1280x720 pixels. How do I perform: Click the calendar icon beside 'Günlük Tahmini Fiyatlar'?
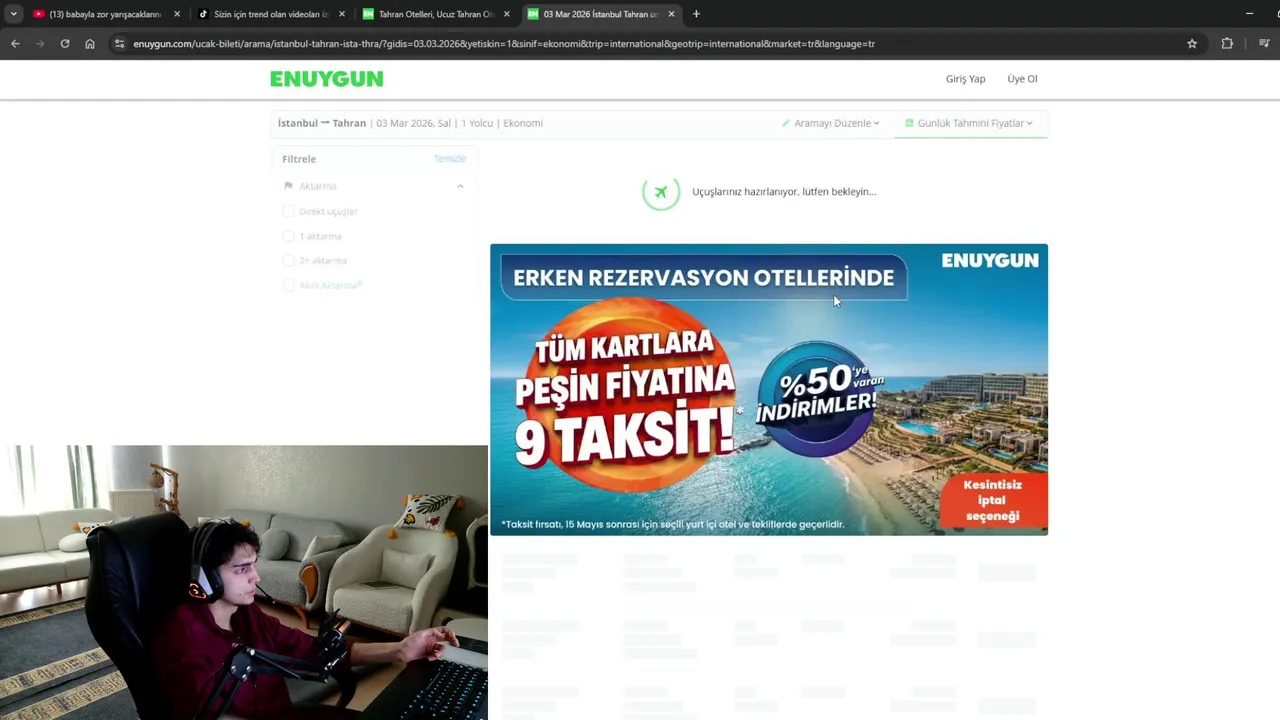909,123
